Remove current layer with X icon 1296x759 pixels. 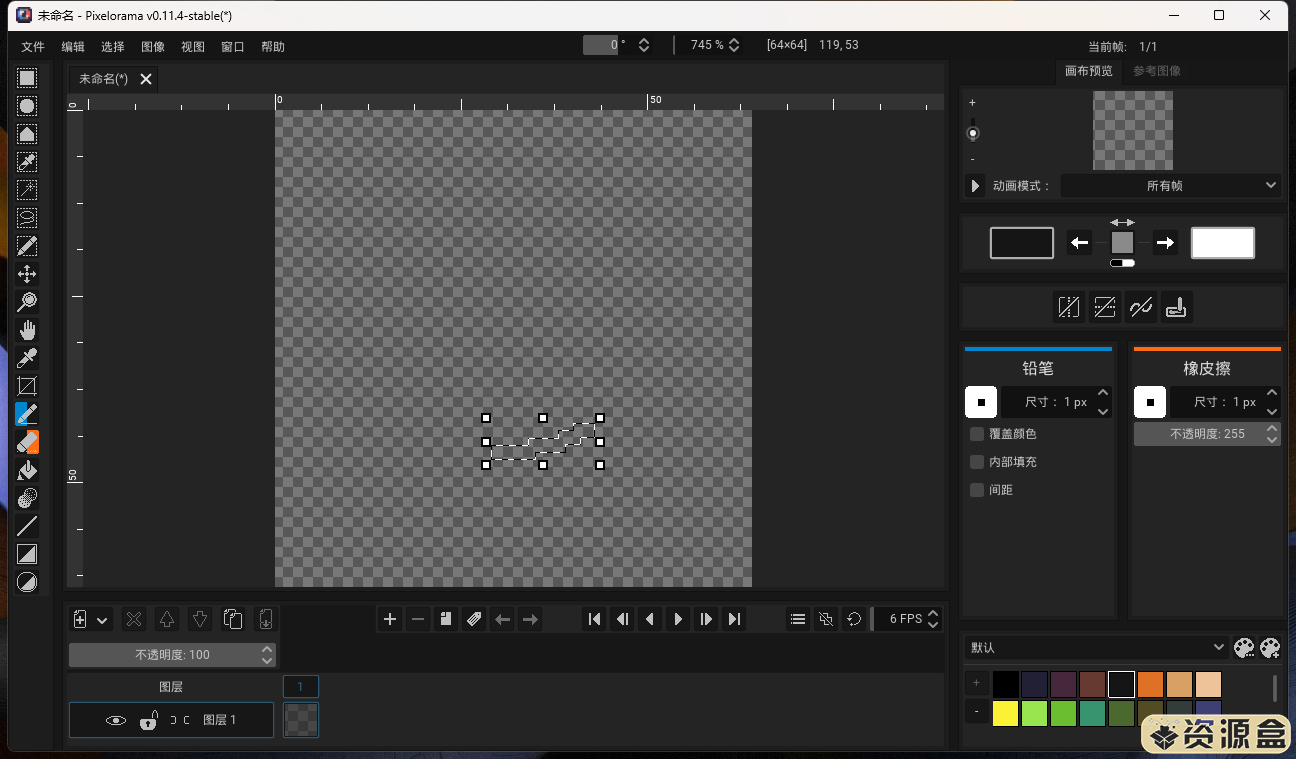[x=133, y=619]
